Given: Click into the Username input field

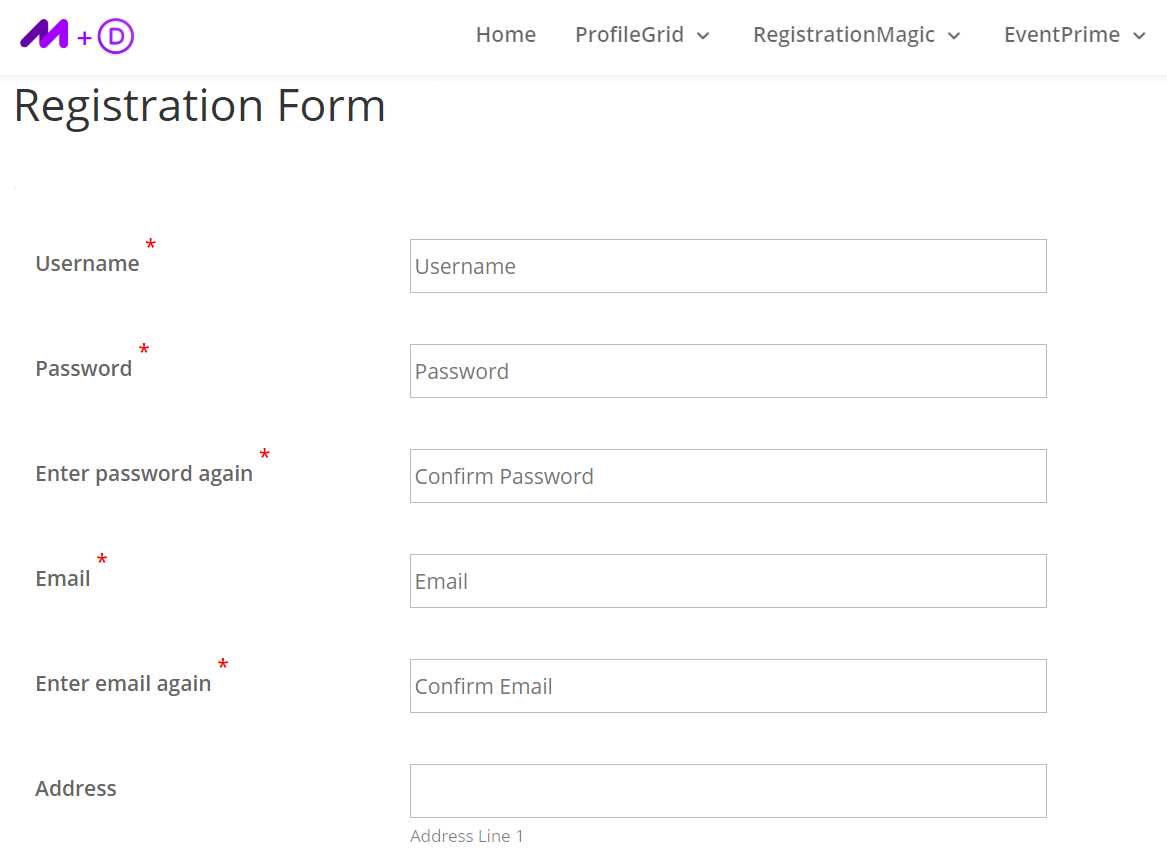Looking at the screenshot, I should (x=728, y=266).
